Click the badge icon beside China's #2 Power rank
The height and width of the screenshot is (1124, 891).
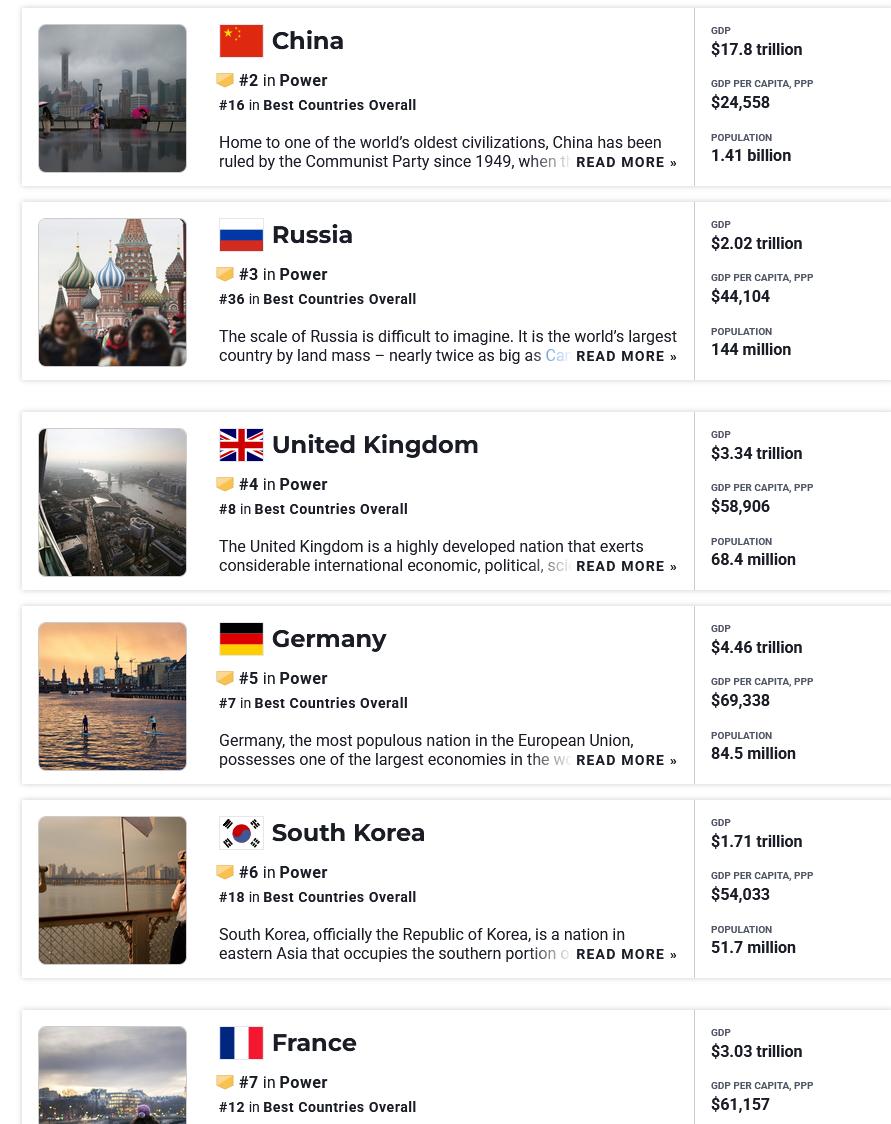(225, 80)
